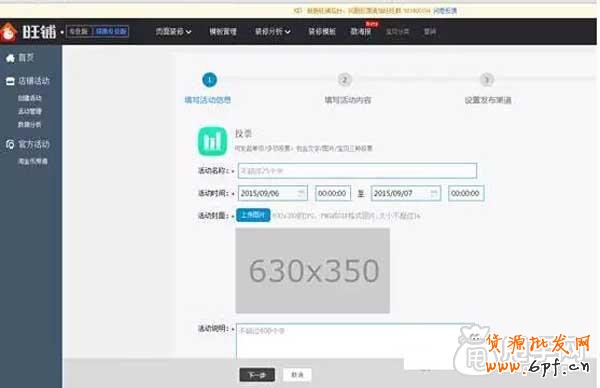Switch to the 专业版 version tab
This screenshot has height=388, width=600.
coord(79,31)
